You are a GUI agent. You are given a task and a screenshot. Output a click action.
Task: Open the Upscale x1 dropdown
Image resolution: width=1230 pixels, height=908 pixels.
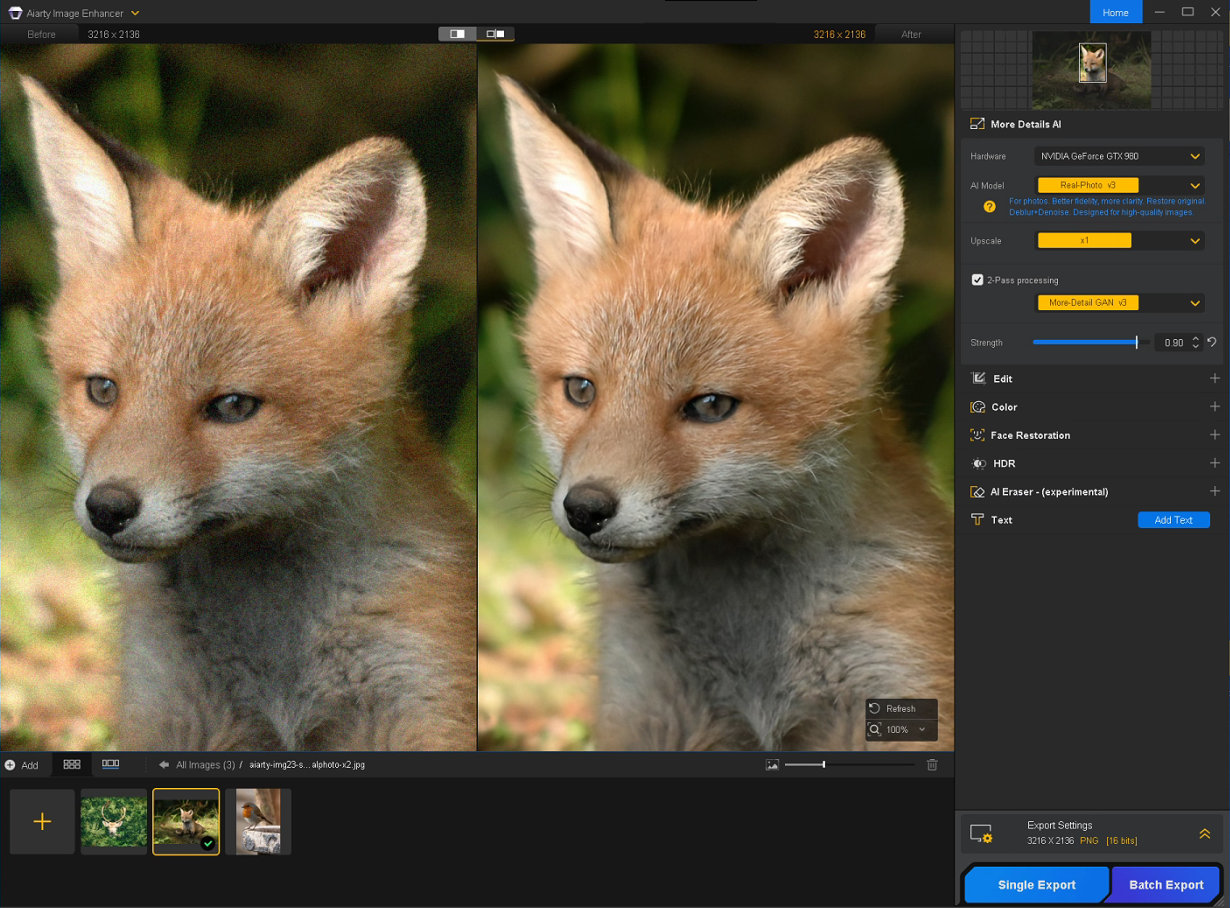1119,240
